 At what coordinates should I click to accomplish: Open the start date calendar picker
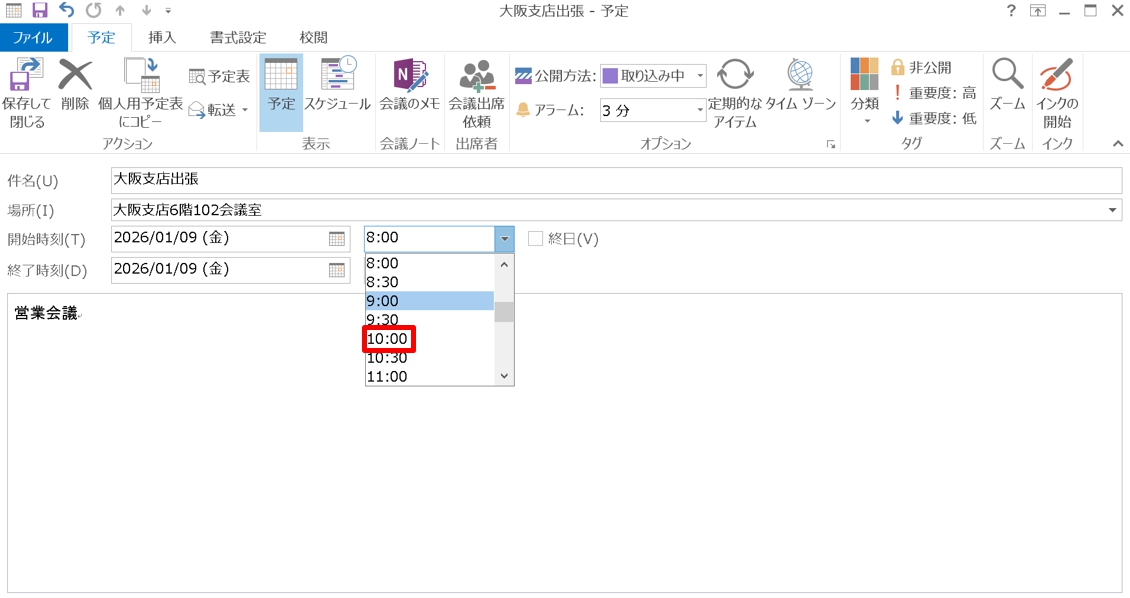click(337, 239)
